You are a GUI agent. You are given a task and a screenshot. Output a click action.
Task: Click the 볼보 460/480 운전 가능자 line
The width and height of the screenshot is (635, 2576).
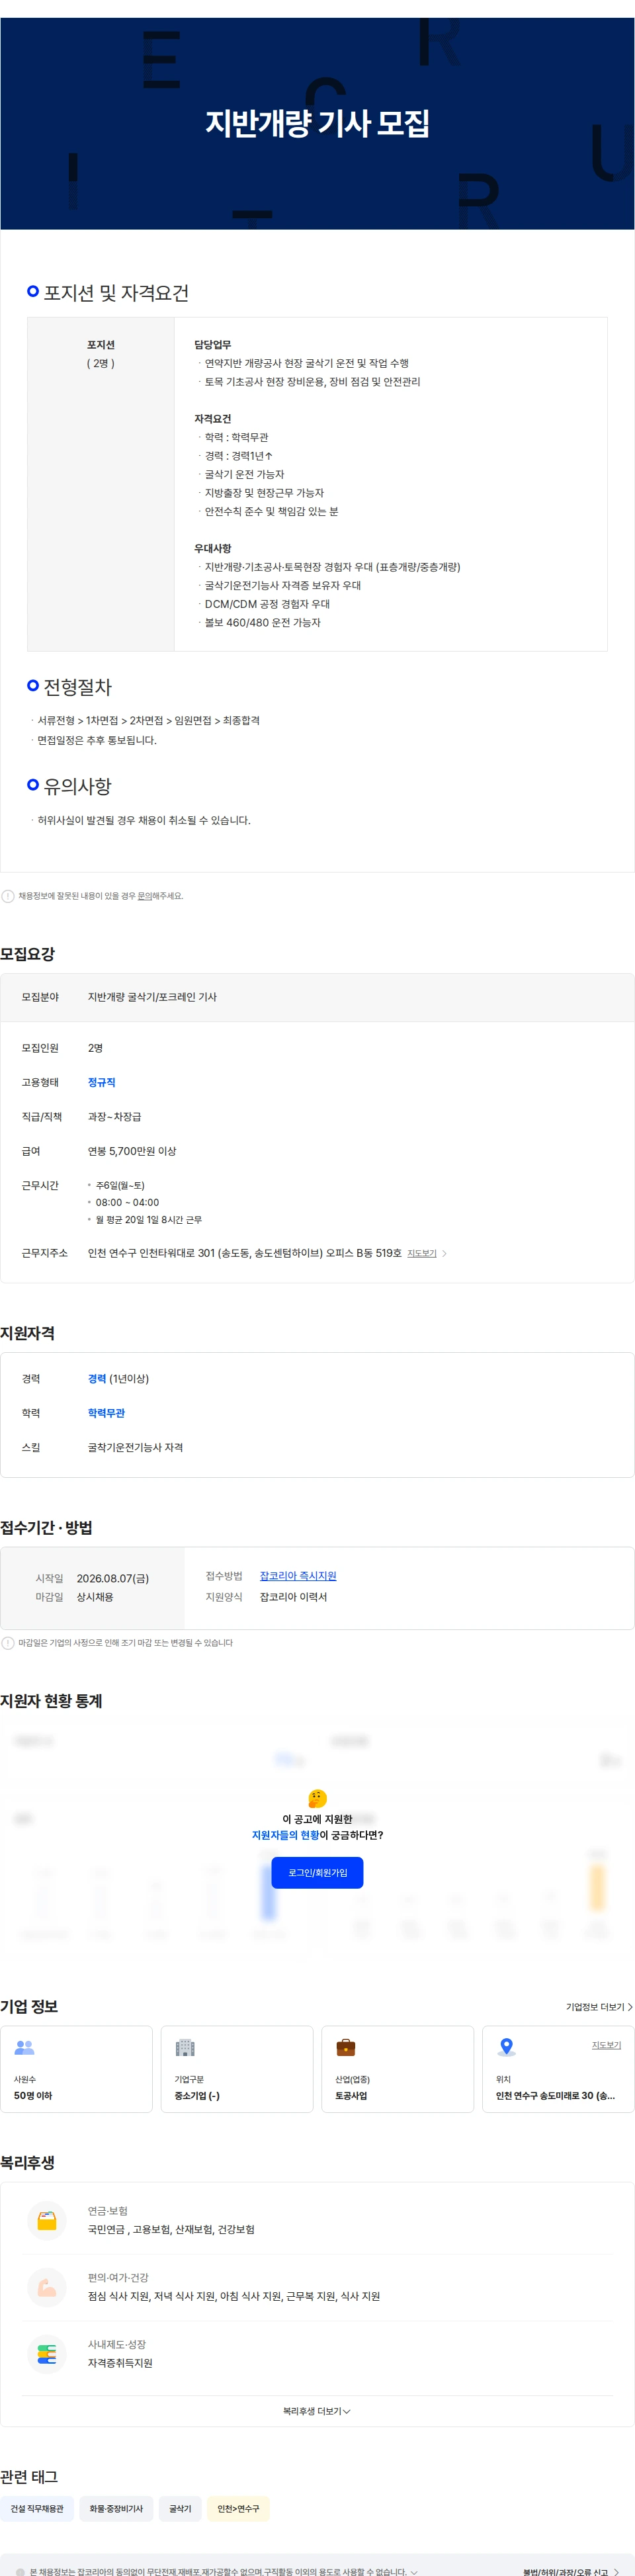pos(262,622)
